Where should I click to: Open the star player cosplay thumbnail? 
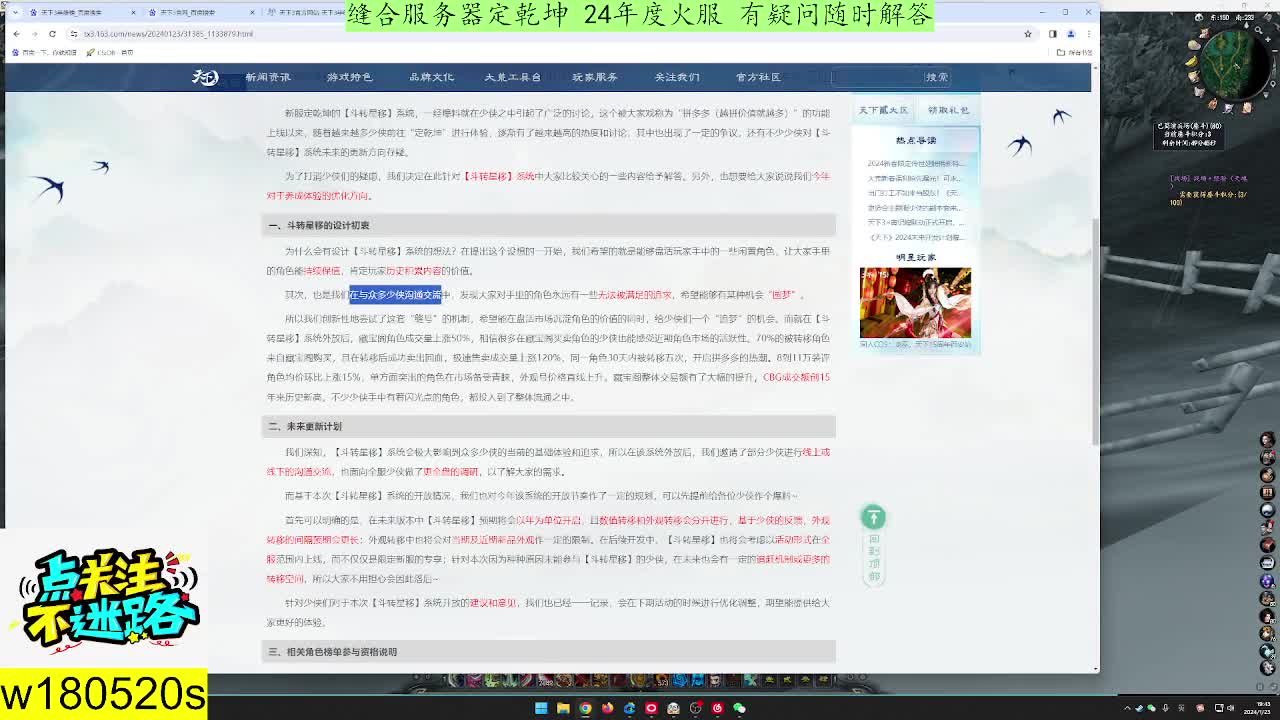(x=915, y=303)
